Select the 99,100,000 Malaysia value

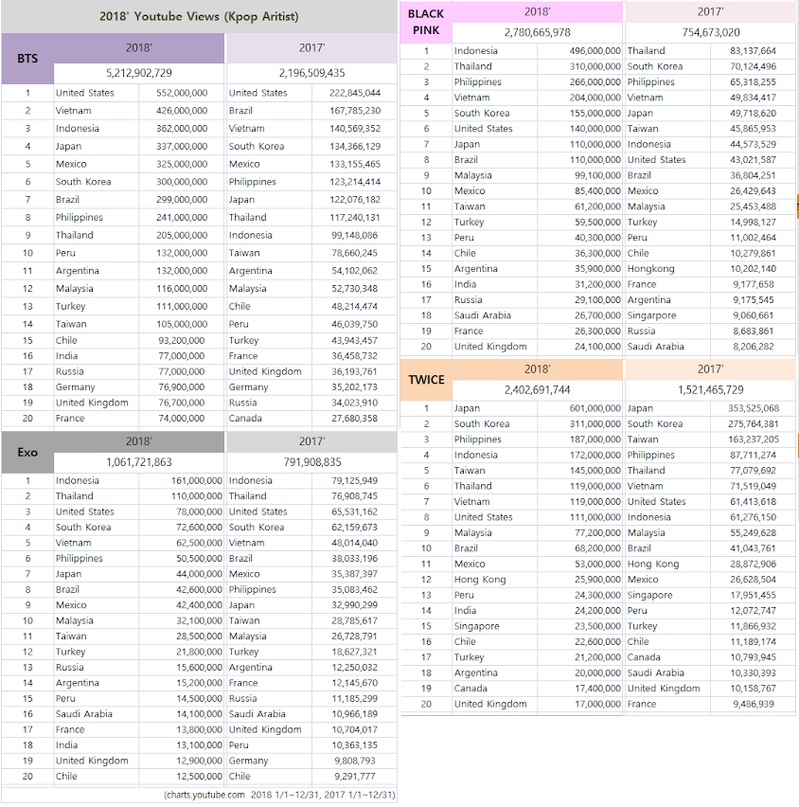[x=597, y=176]
